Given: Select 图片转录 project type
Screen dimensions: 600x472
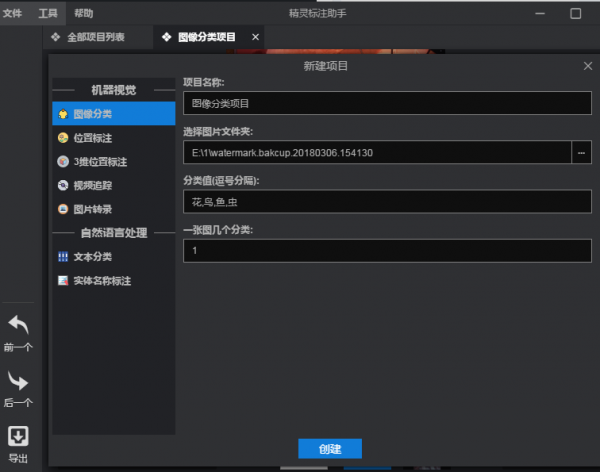Looking at the screenshot, I should [114, 209].
